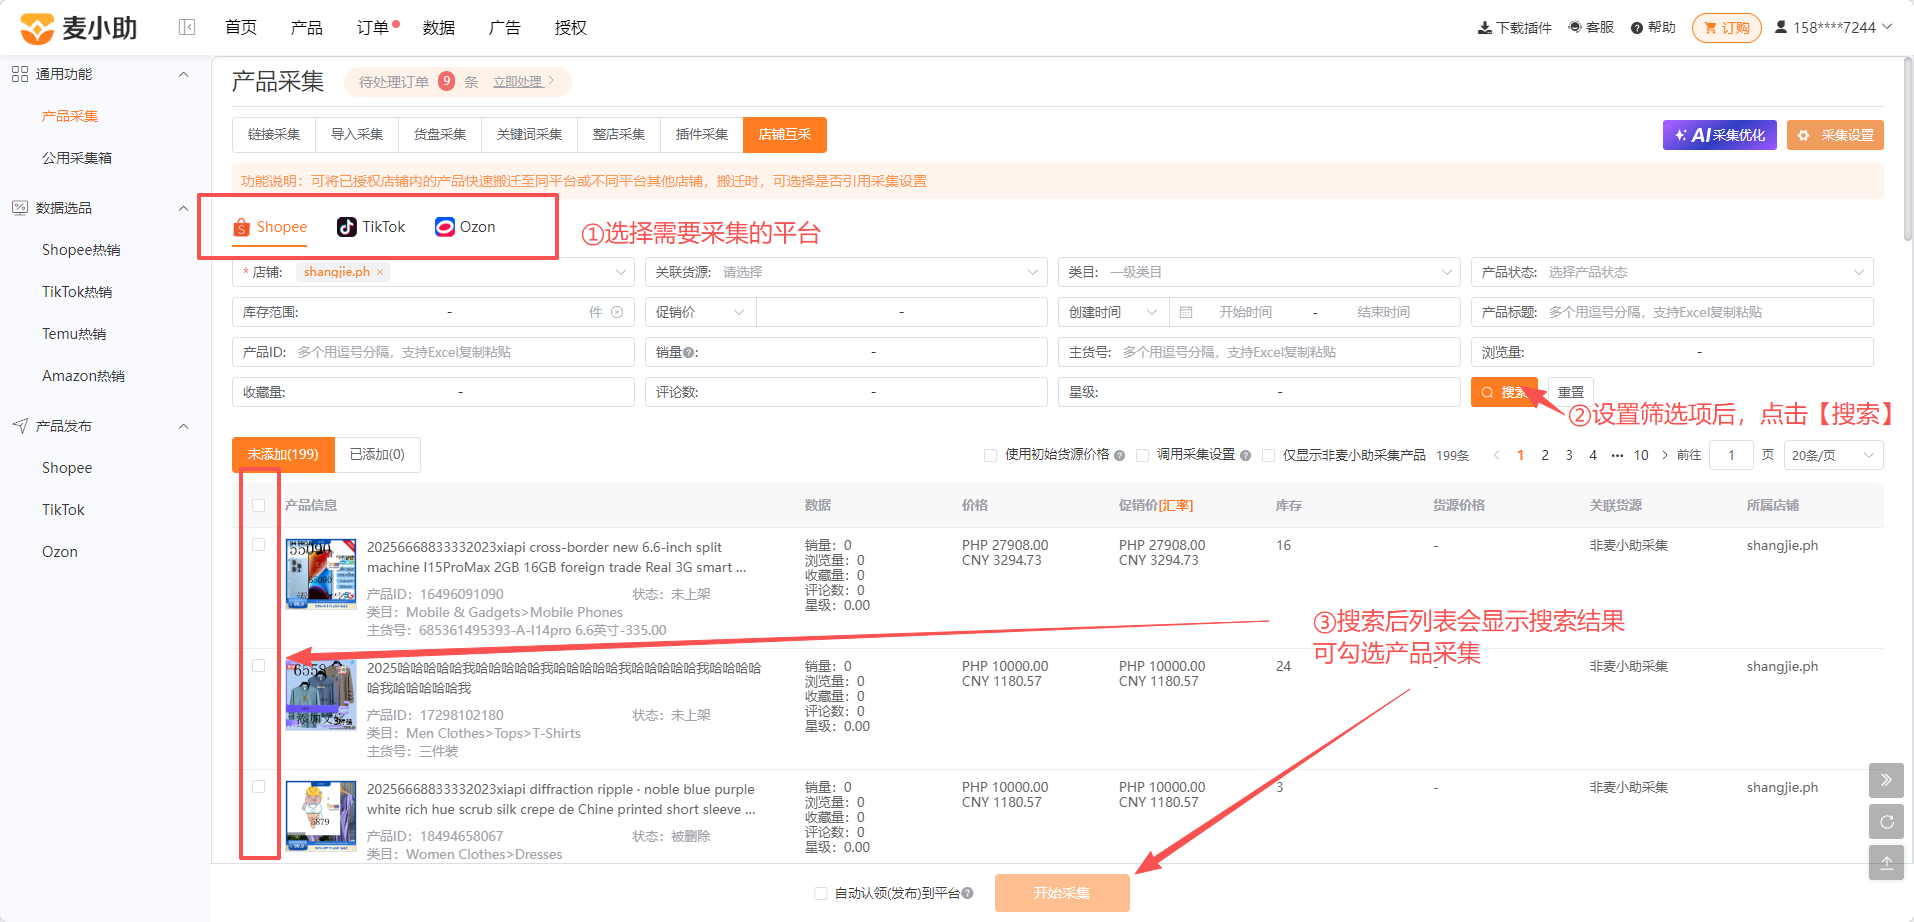The image size is (1914, 922).
Task: Click the first product phone thumbnail
Action: click(321, 574)
